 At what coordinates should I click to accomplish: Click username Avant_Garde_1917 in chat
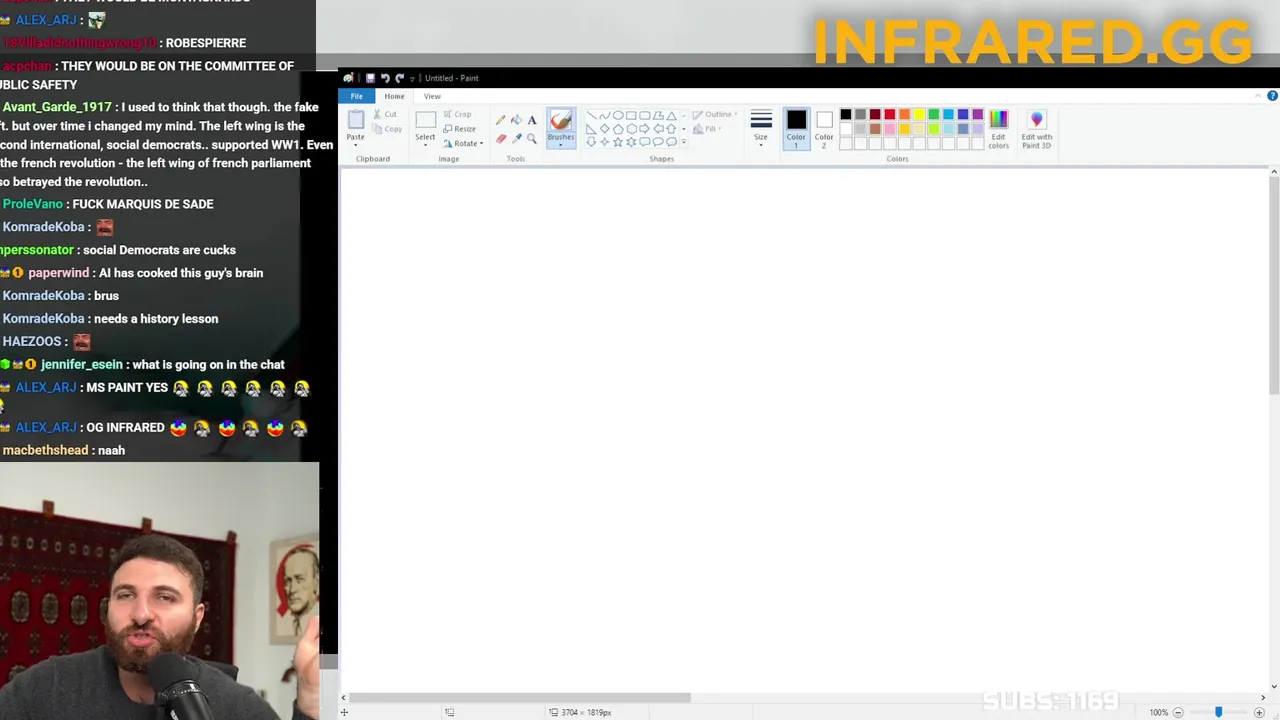pyautogui.click(x=57, y=107)
